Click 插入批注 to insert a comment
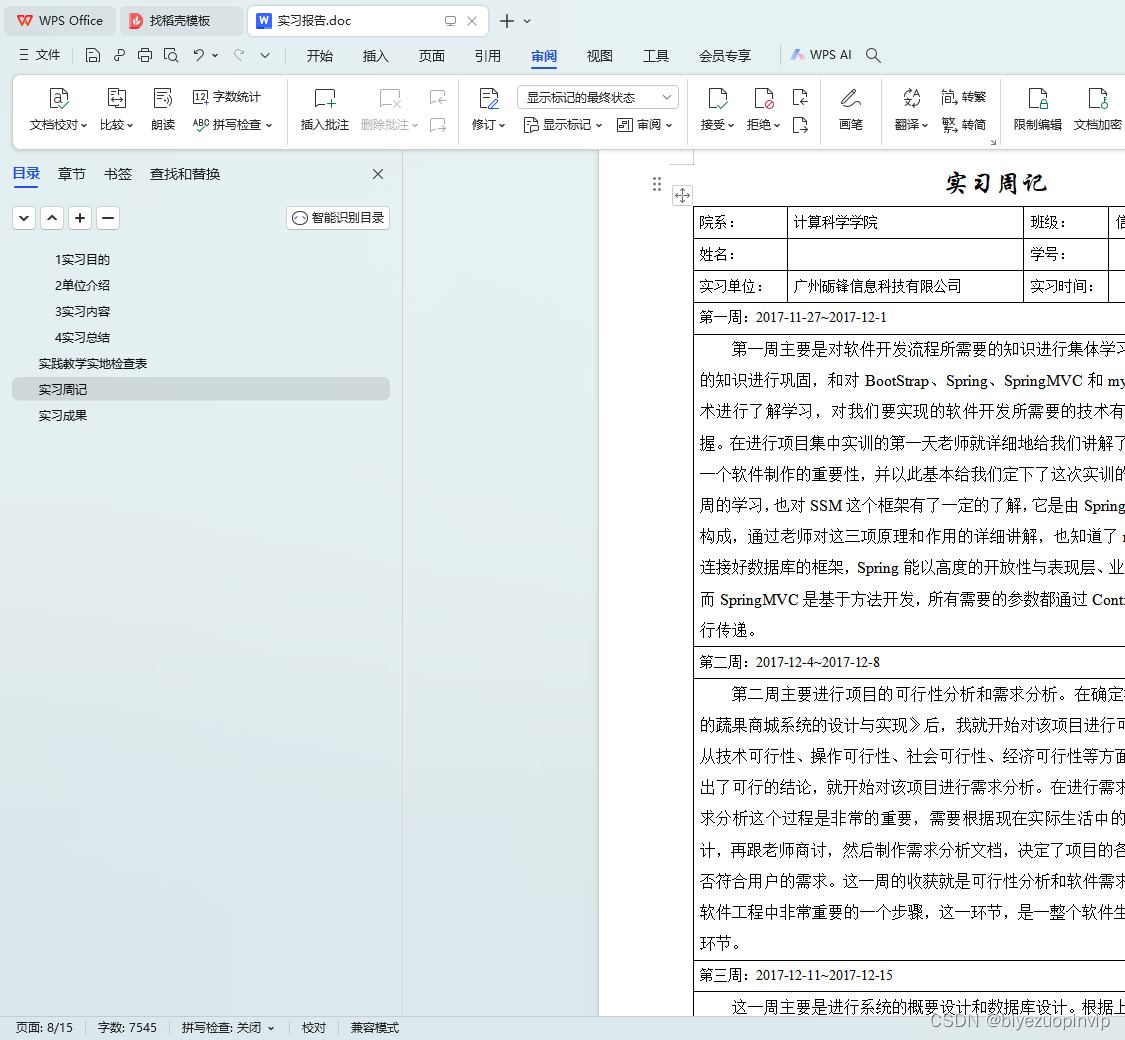 pos(324,110)
